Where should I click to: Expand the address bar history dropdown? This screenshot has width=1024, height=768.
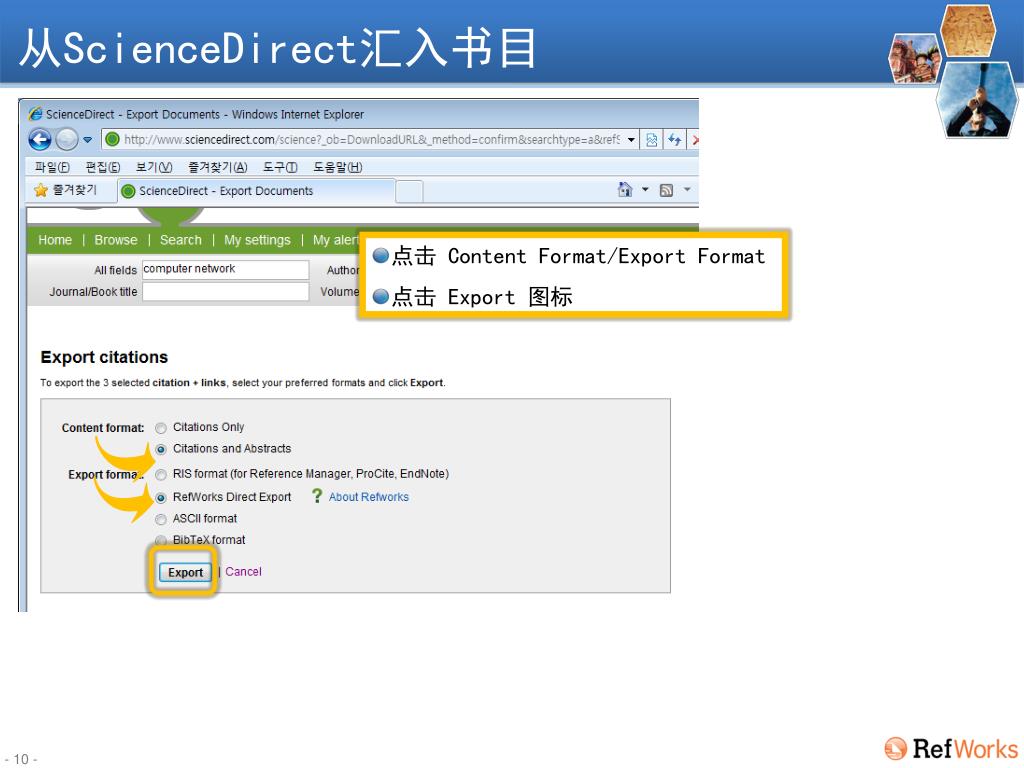point(631,139)
